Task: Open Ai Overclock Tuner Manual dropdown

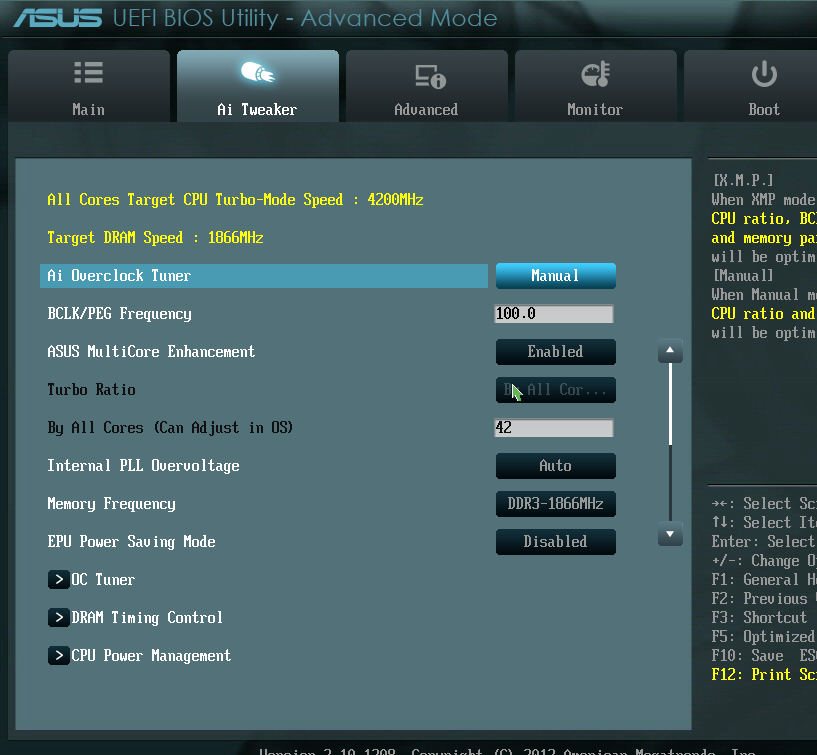Action: point(555,276)
